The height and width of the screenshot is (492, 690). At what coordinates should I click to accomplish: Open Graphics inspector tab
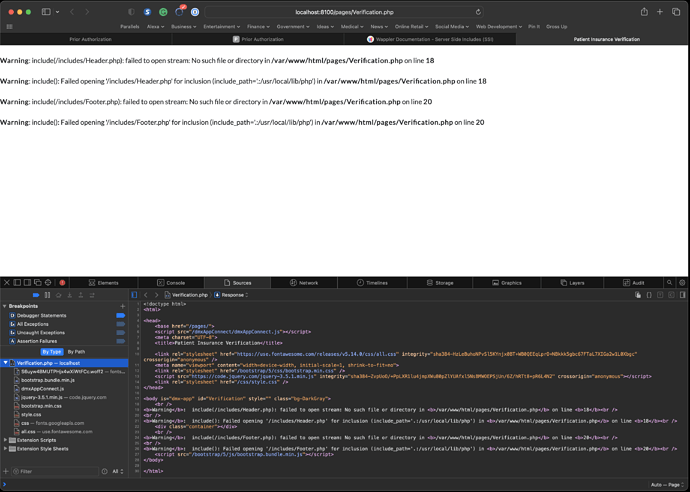point(507,283)
